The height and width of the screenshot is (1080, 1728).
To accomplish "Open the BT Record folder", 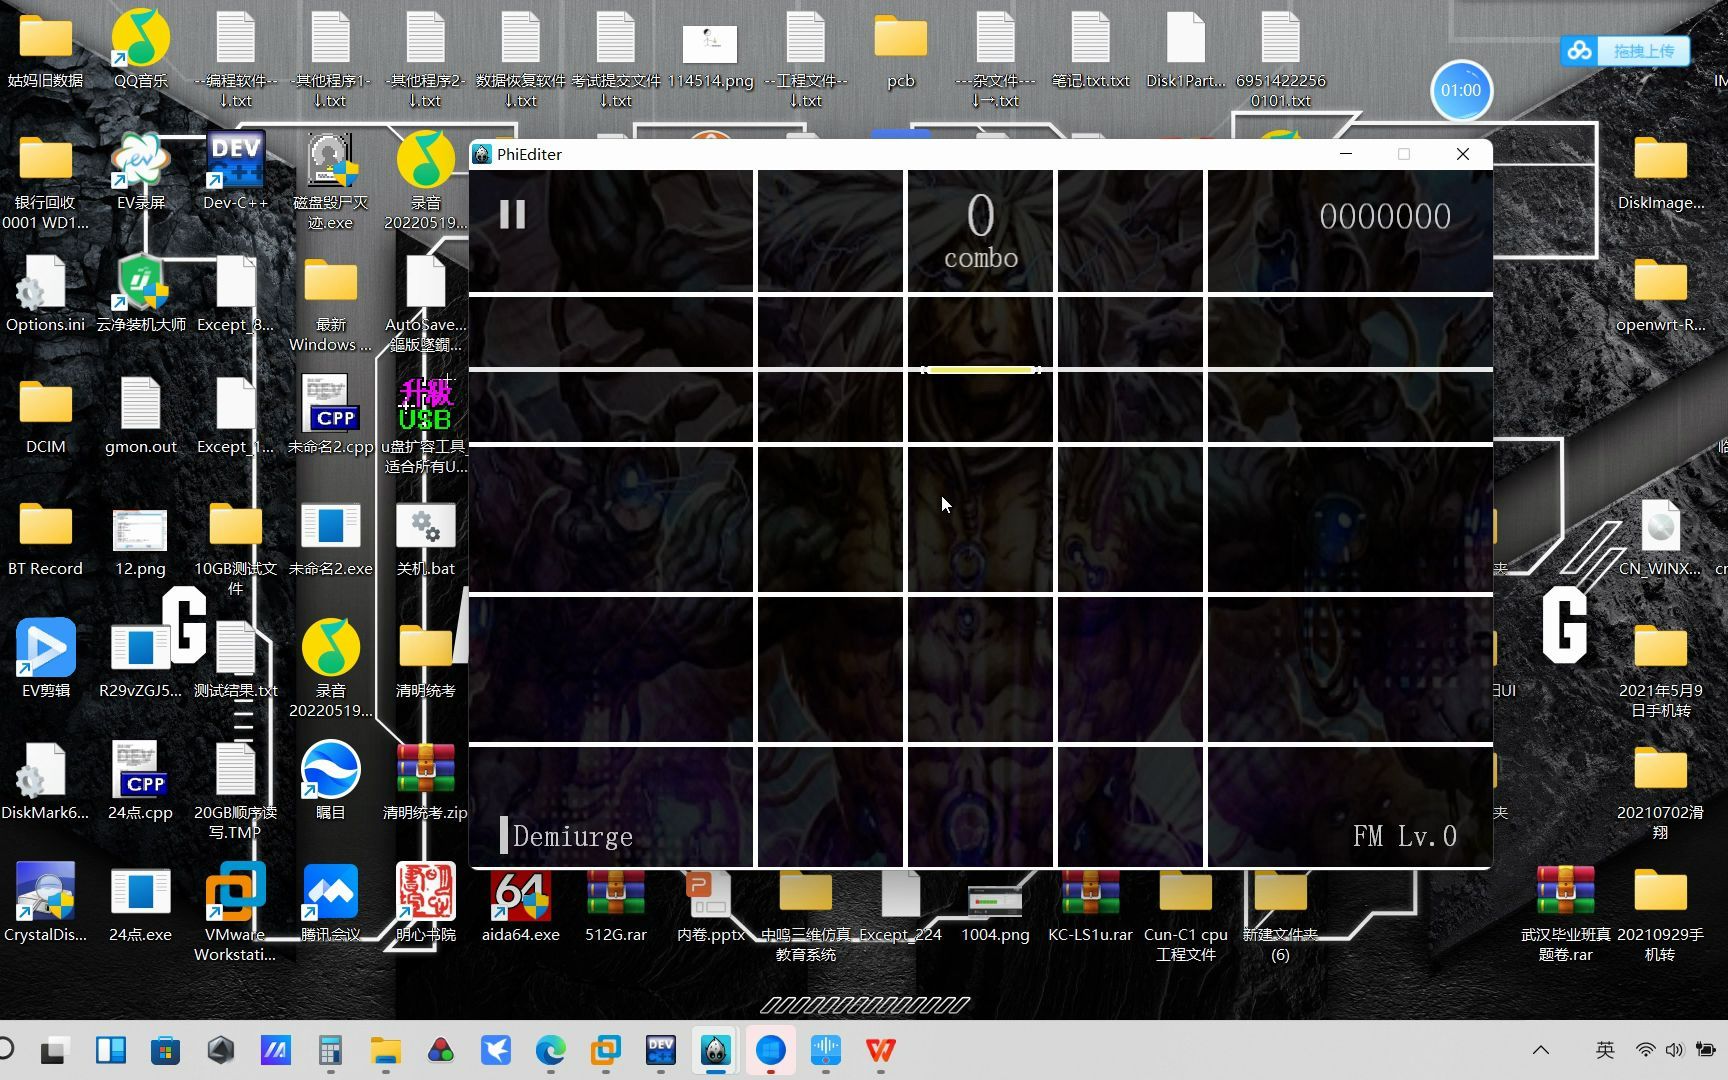I will pos(45,536).
